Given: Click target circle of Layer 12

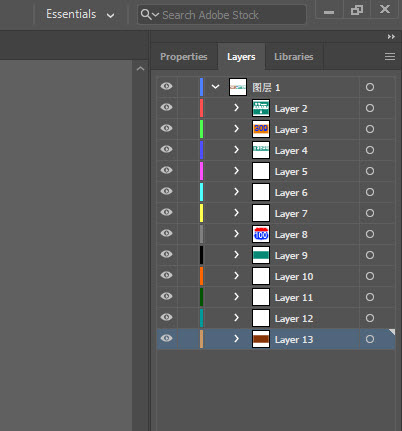Looking at the screenshot, I should 370,318.
